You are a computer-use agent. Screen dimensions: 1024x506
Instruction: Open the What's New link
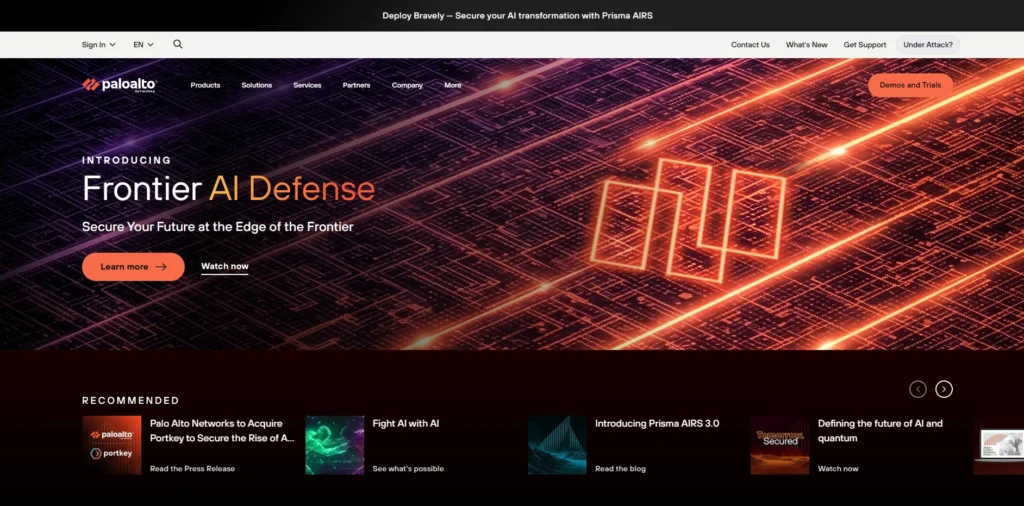pyautogui.click(x=807, y=45)
